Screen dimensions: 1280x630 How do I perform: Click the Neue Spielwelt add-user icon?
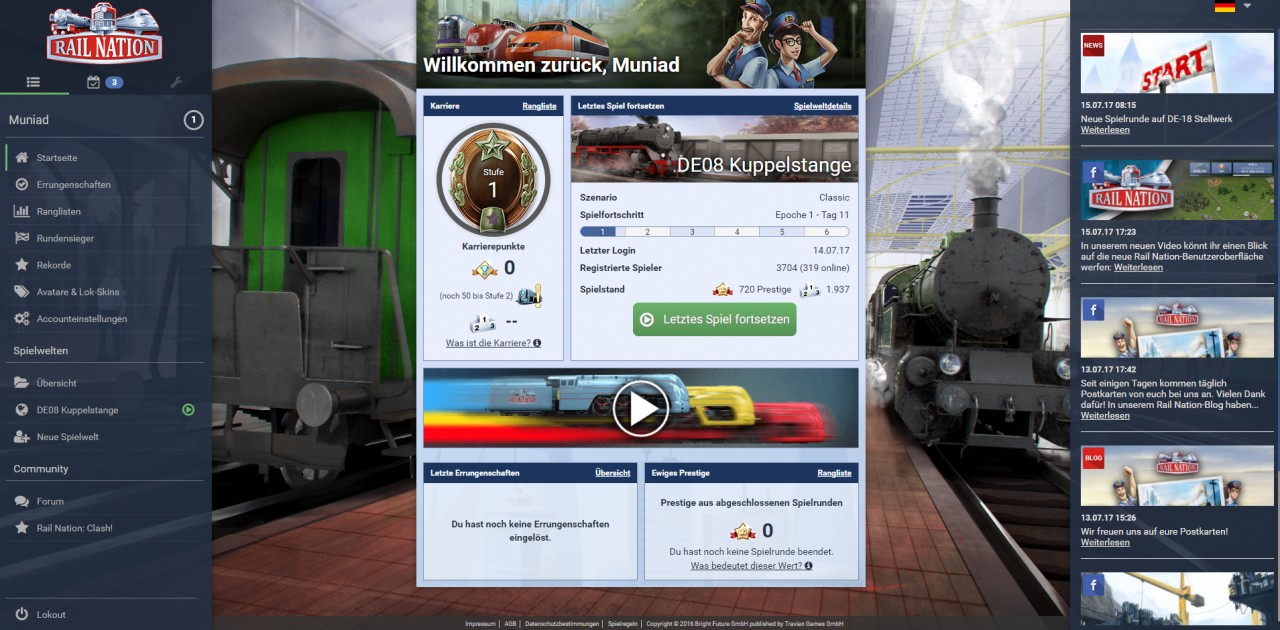coord(21,437)
